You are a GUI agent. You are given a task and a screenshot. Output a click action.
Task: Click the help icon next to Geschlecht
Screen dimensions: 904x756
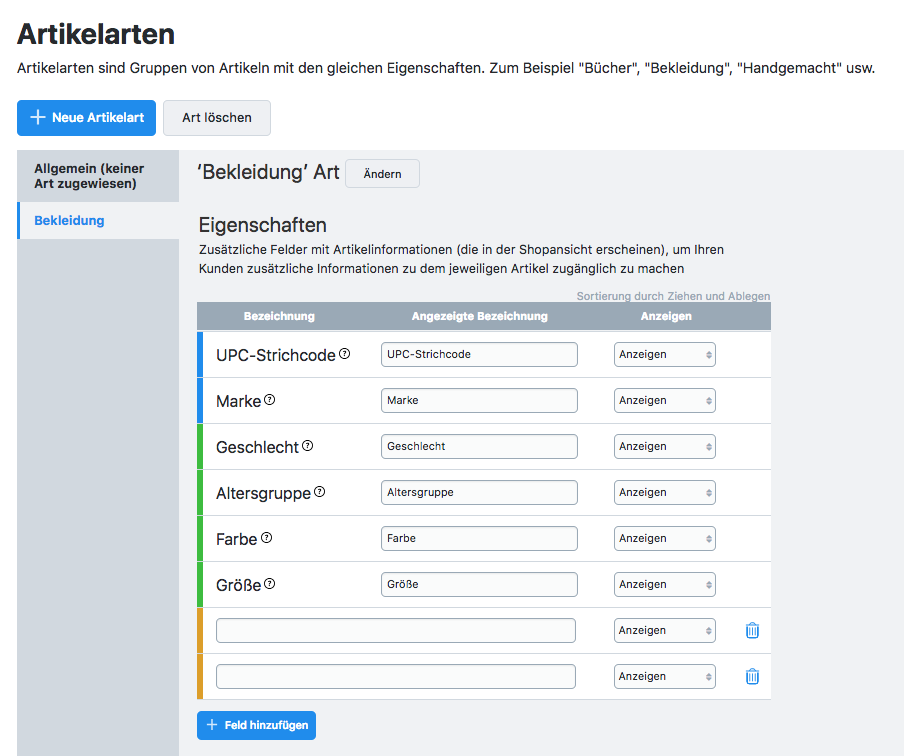[x=307, y=446]
